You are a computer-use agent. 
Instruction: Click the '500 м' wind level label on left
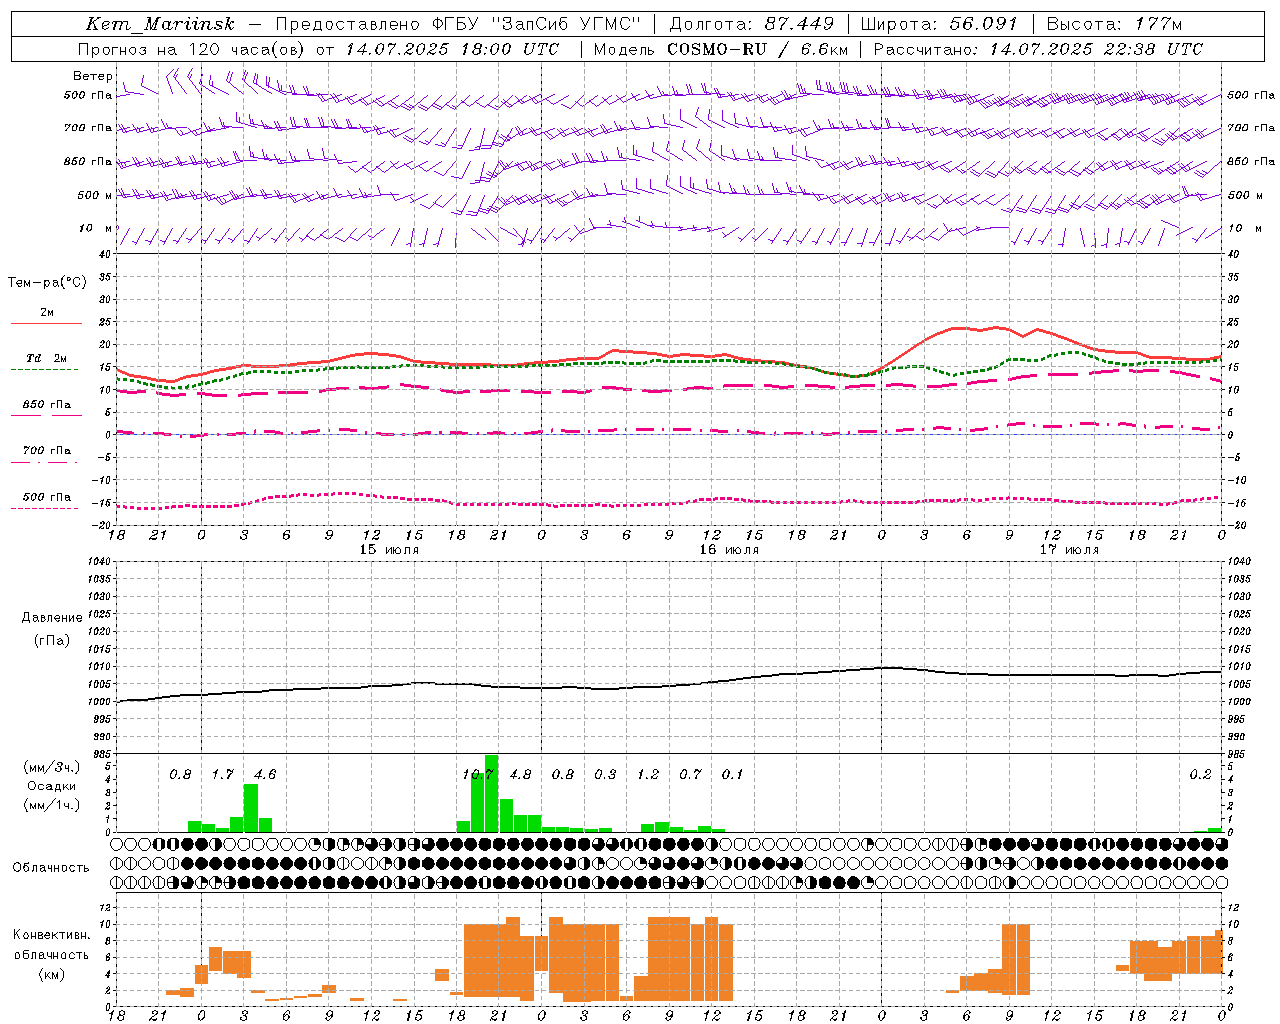pos(96,195)
